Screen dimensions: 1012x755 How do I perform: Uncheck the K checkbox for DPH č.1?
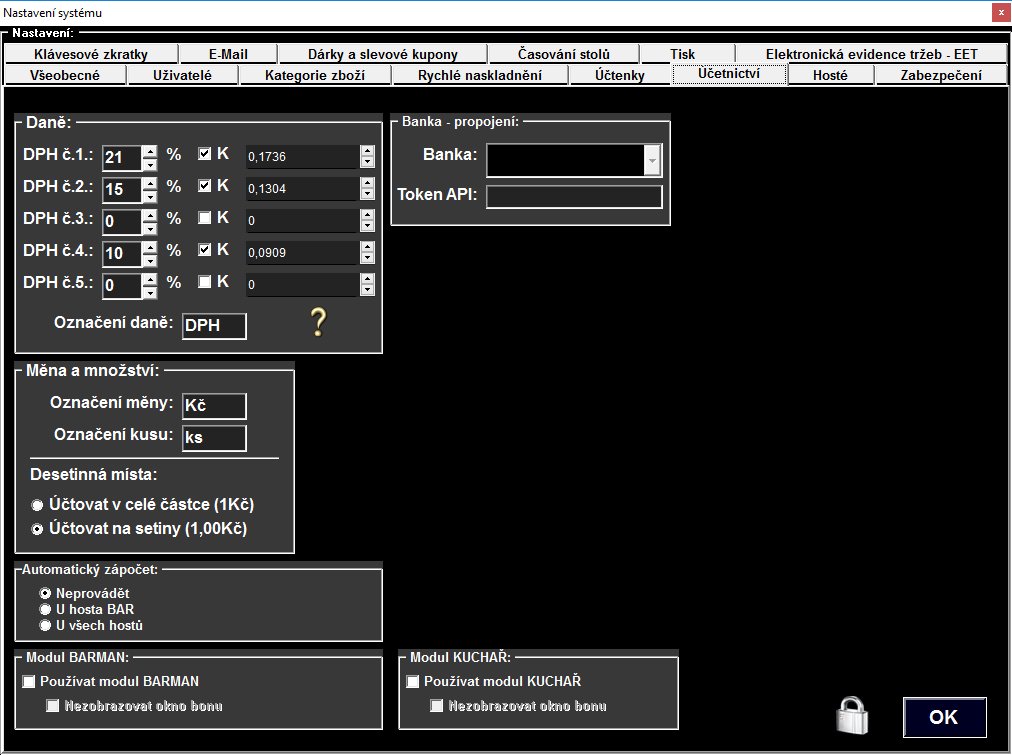point(205,154)
